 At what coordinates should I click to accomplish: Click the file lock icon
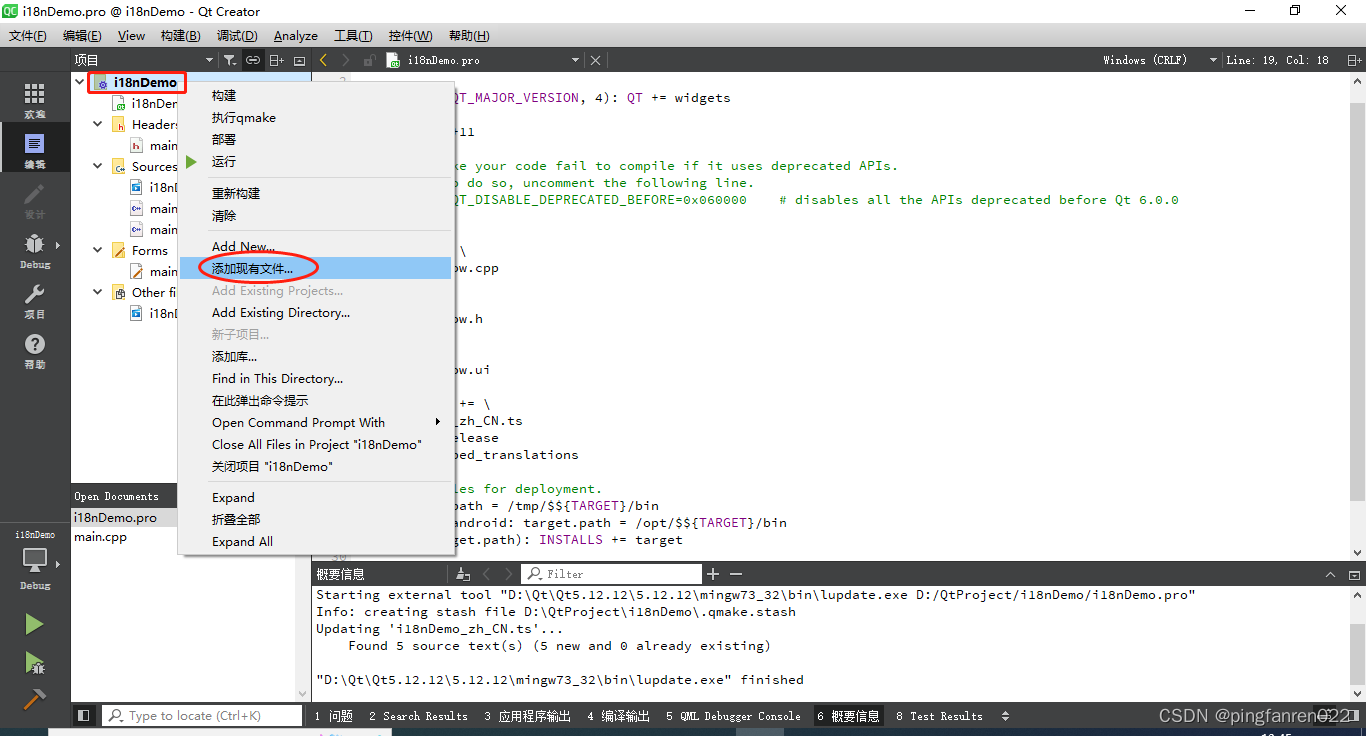pos(370,60)
